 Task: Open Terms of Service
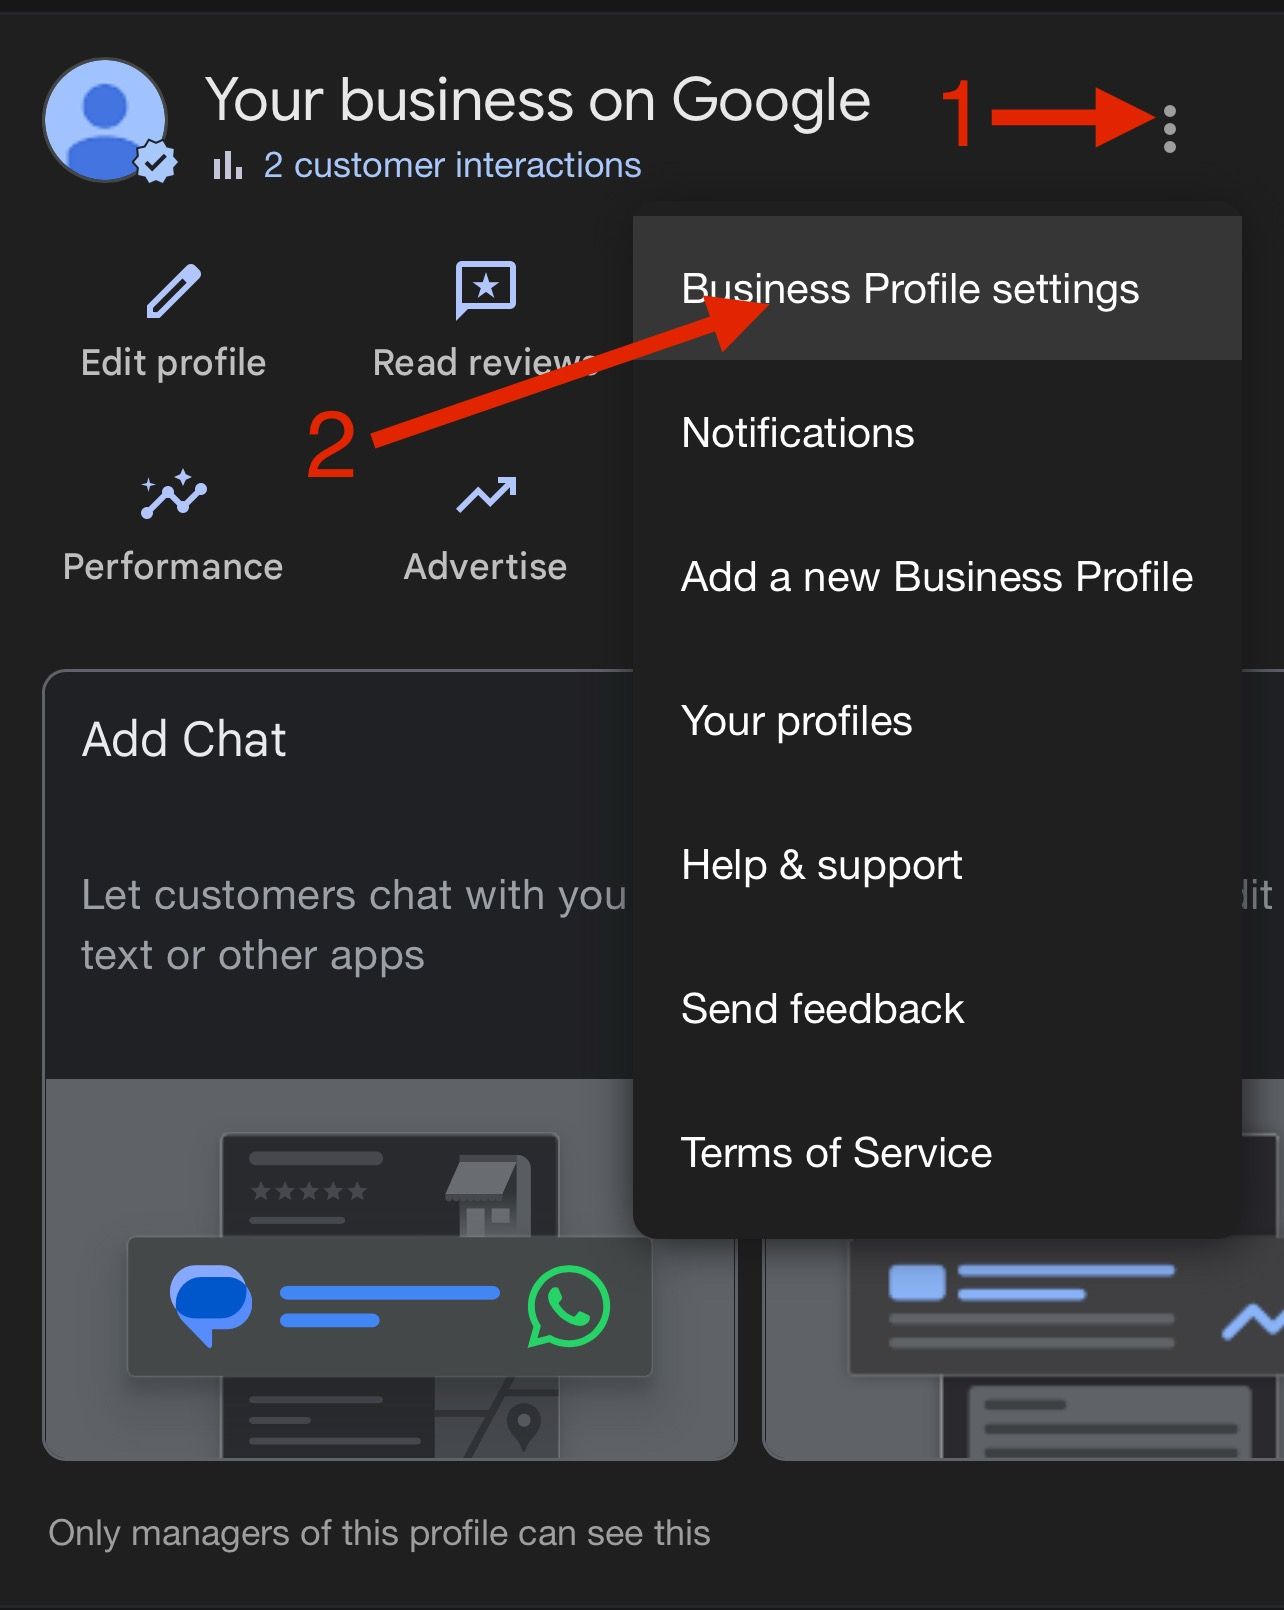pyautogui.click(x=937, y=1153)
